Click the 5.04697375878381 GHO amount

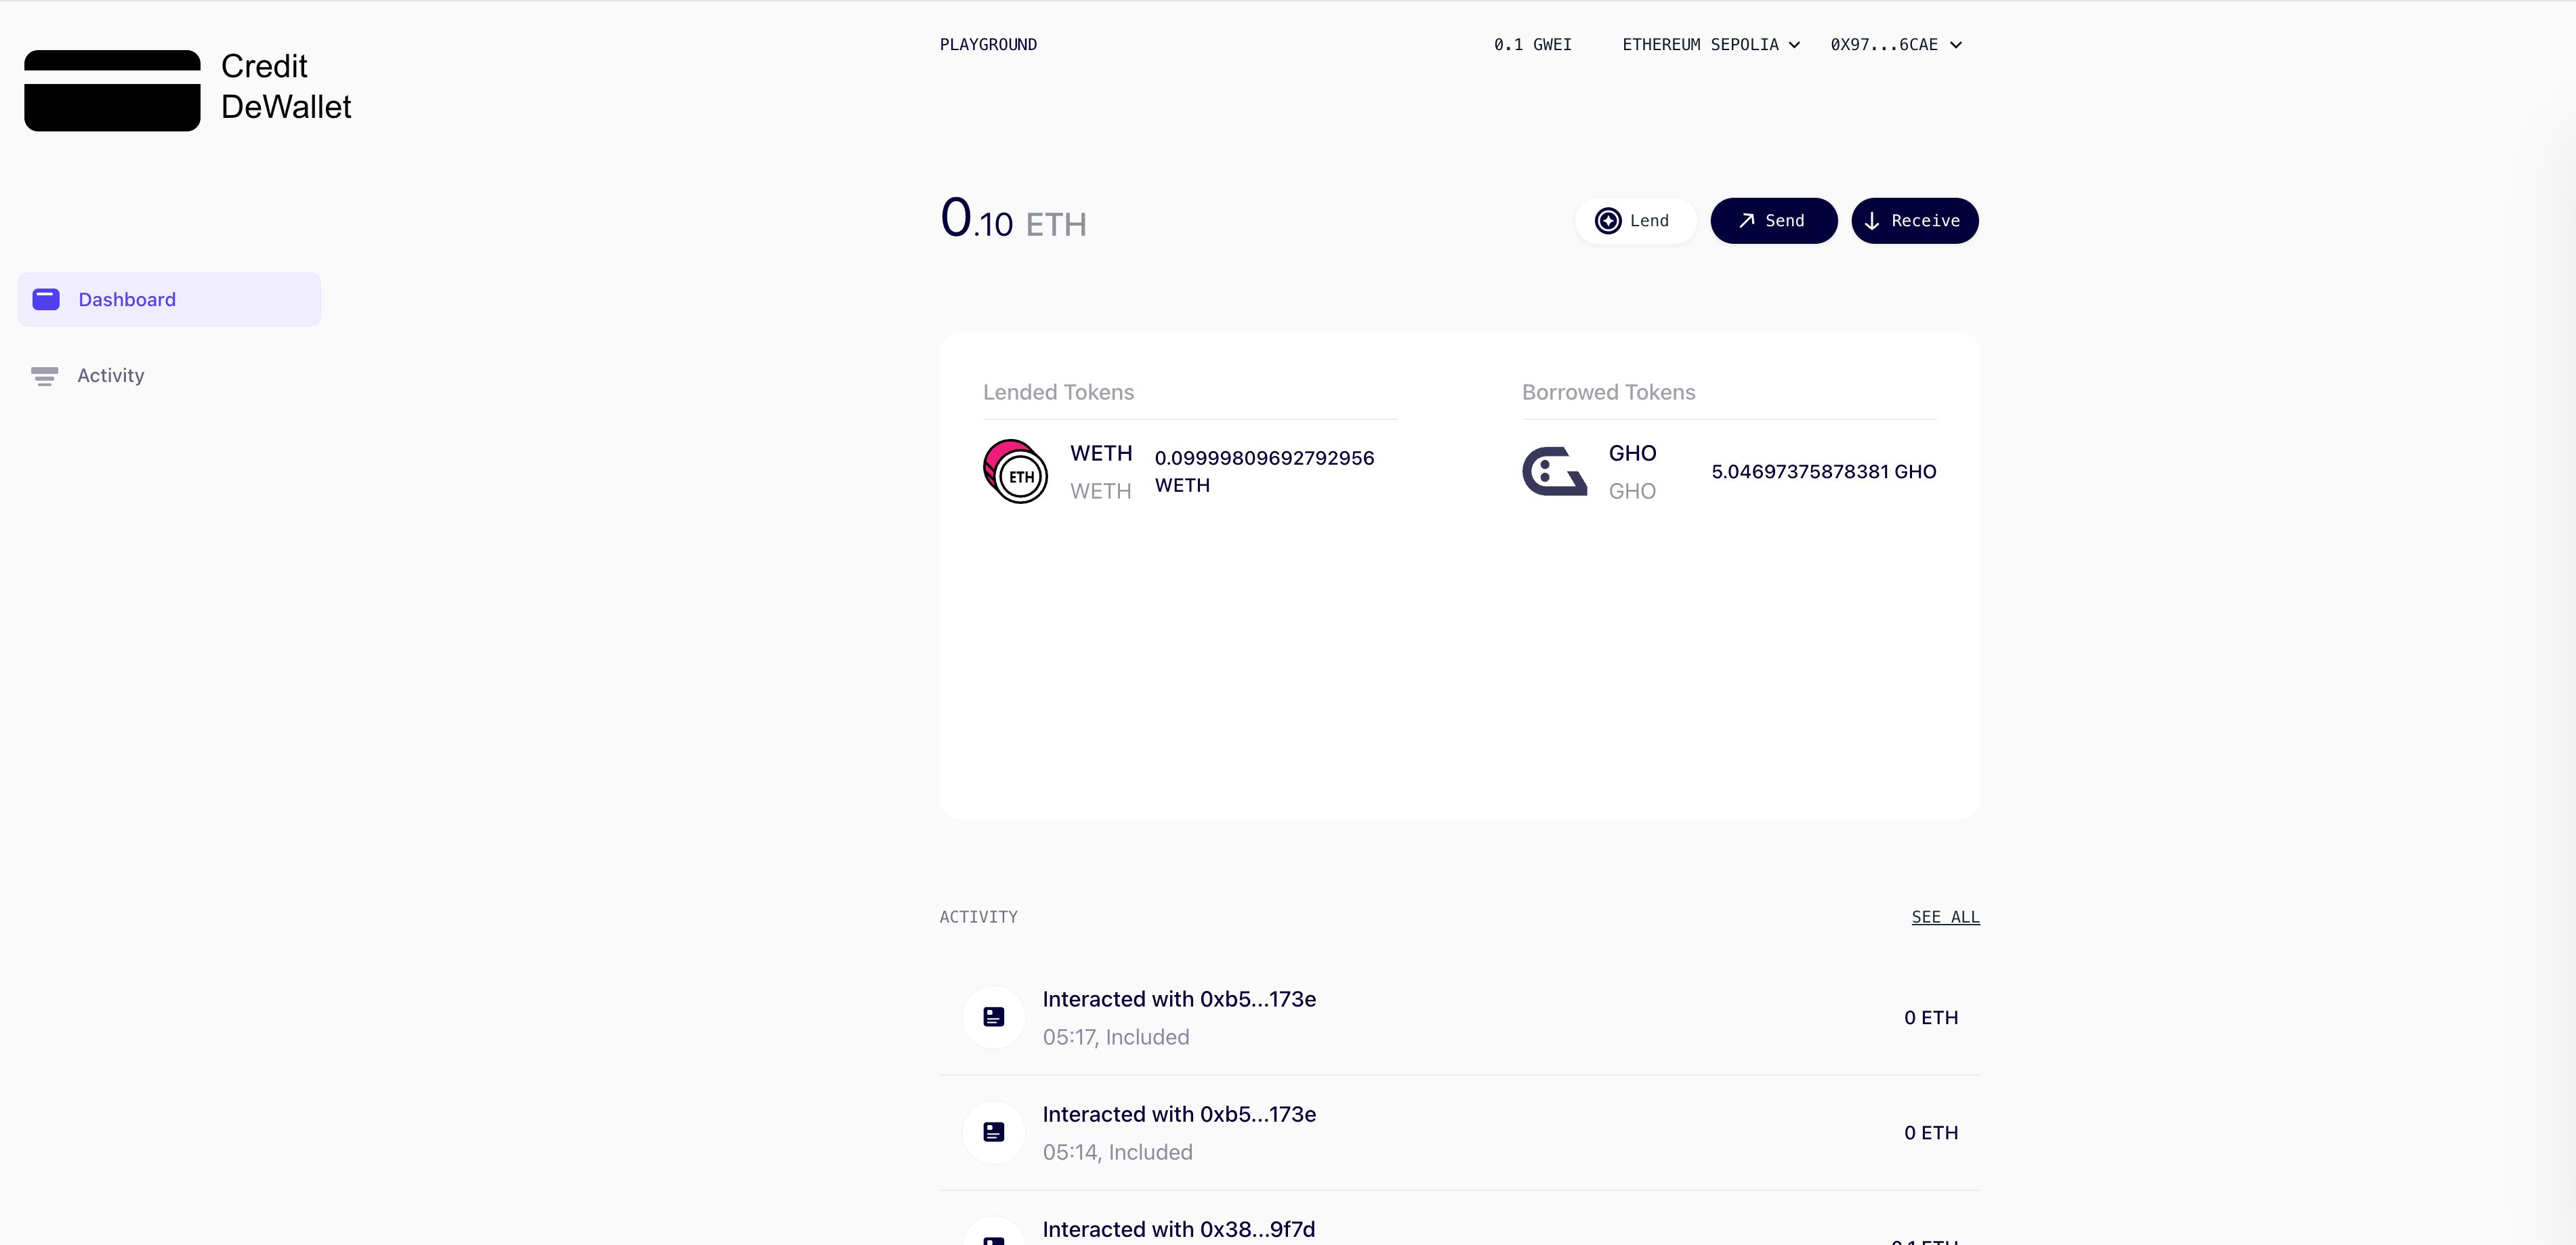pos(1823,471)
